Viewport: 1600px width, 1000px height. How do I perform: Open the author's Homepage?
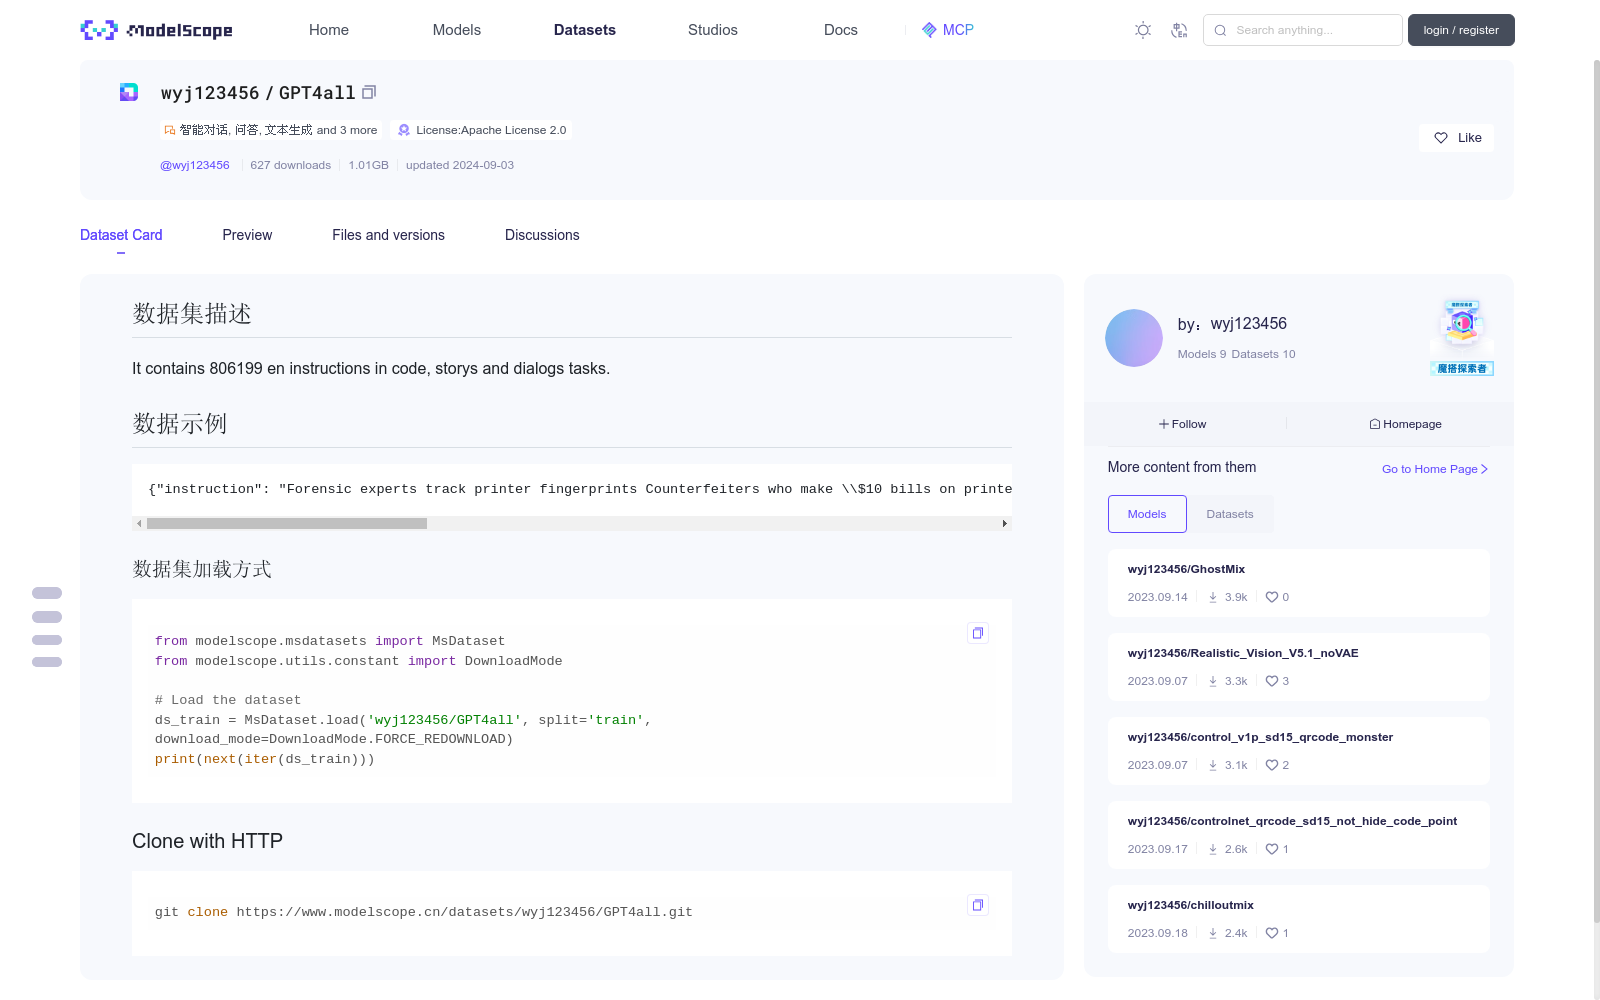pyautogui.click(x=1405, y=424)
